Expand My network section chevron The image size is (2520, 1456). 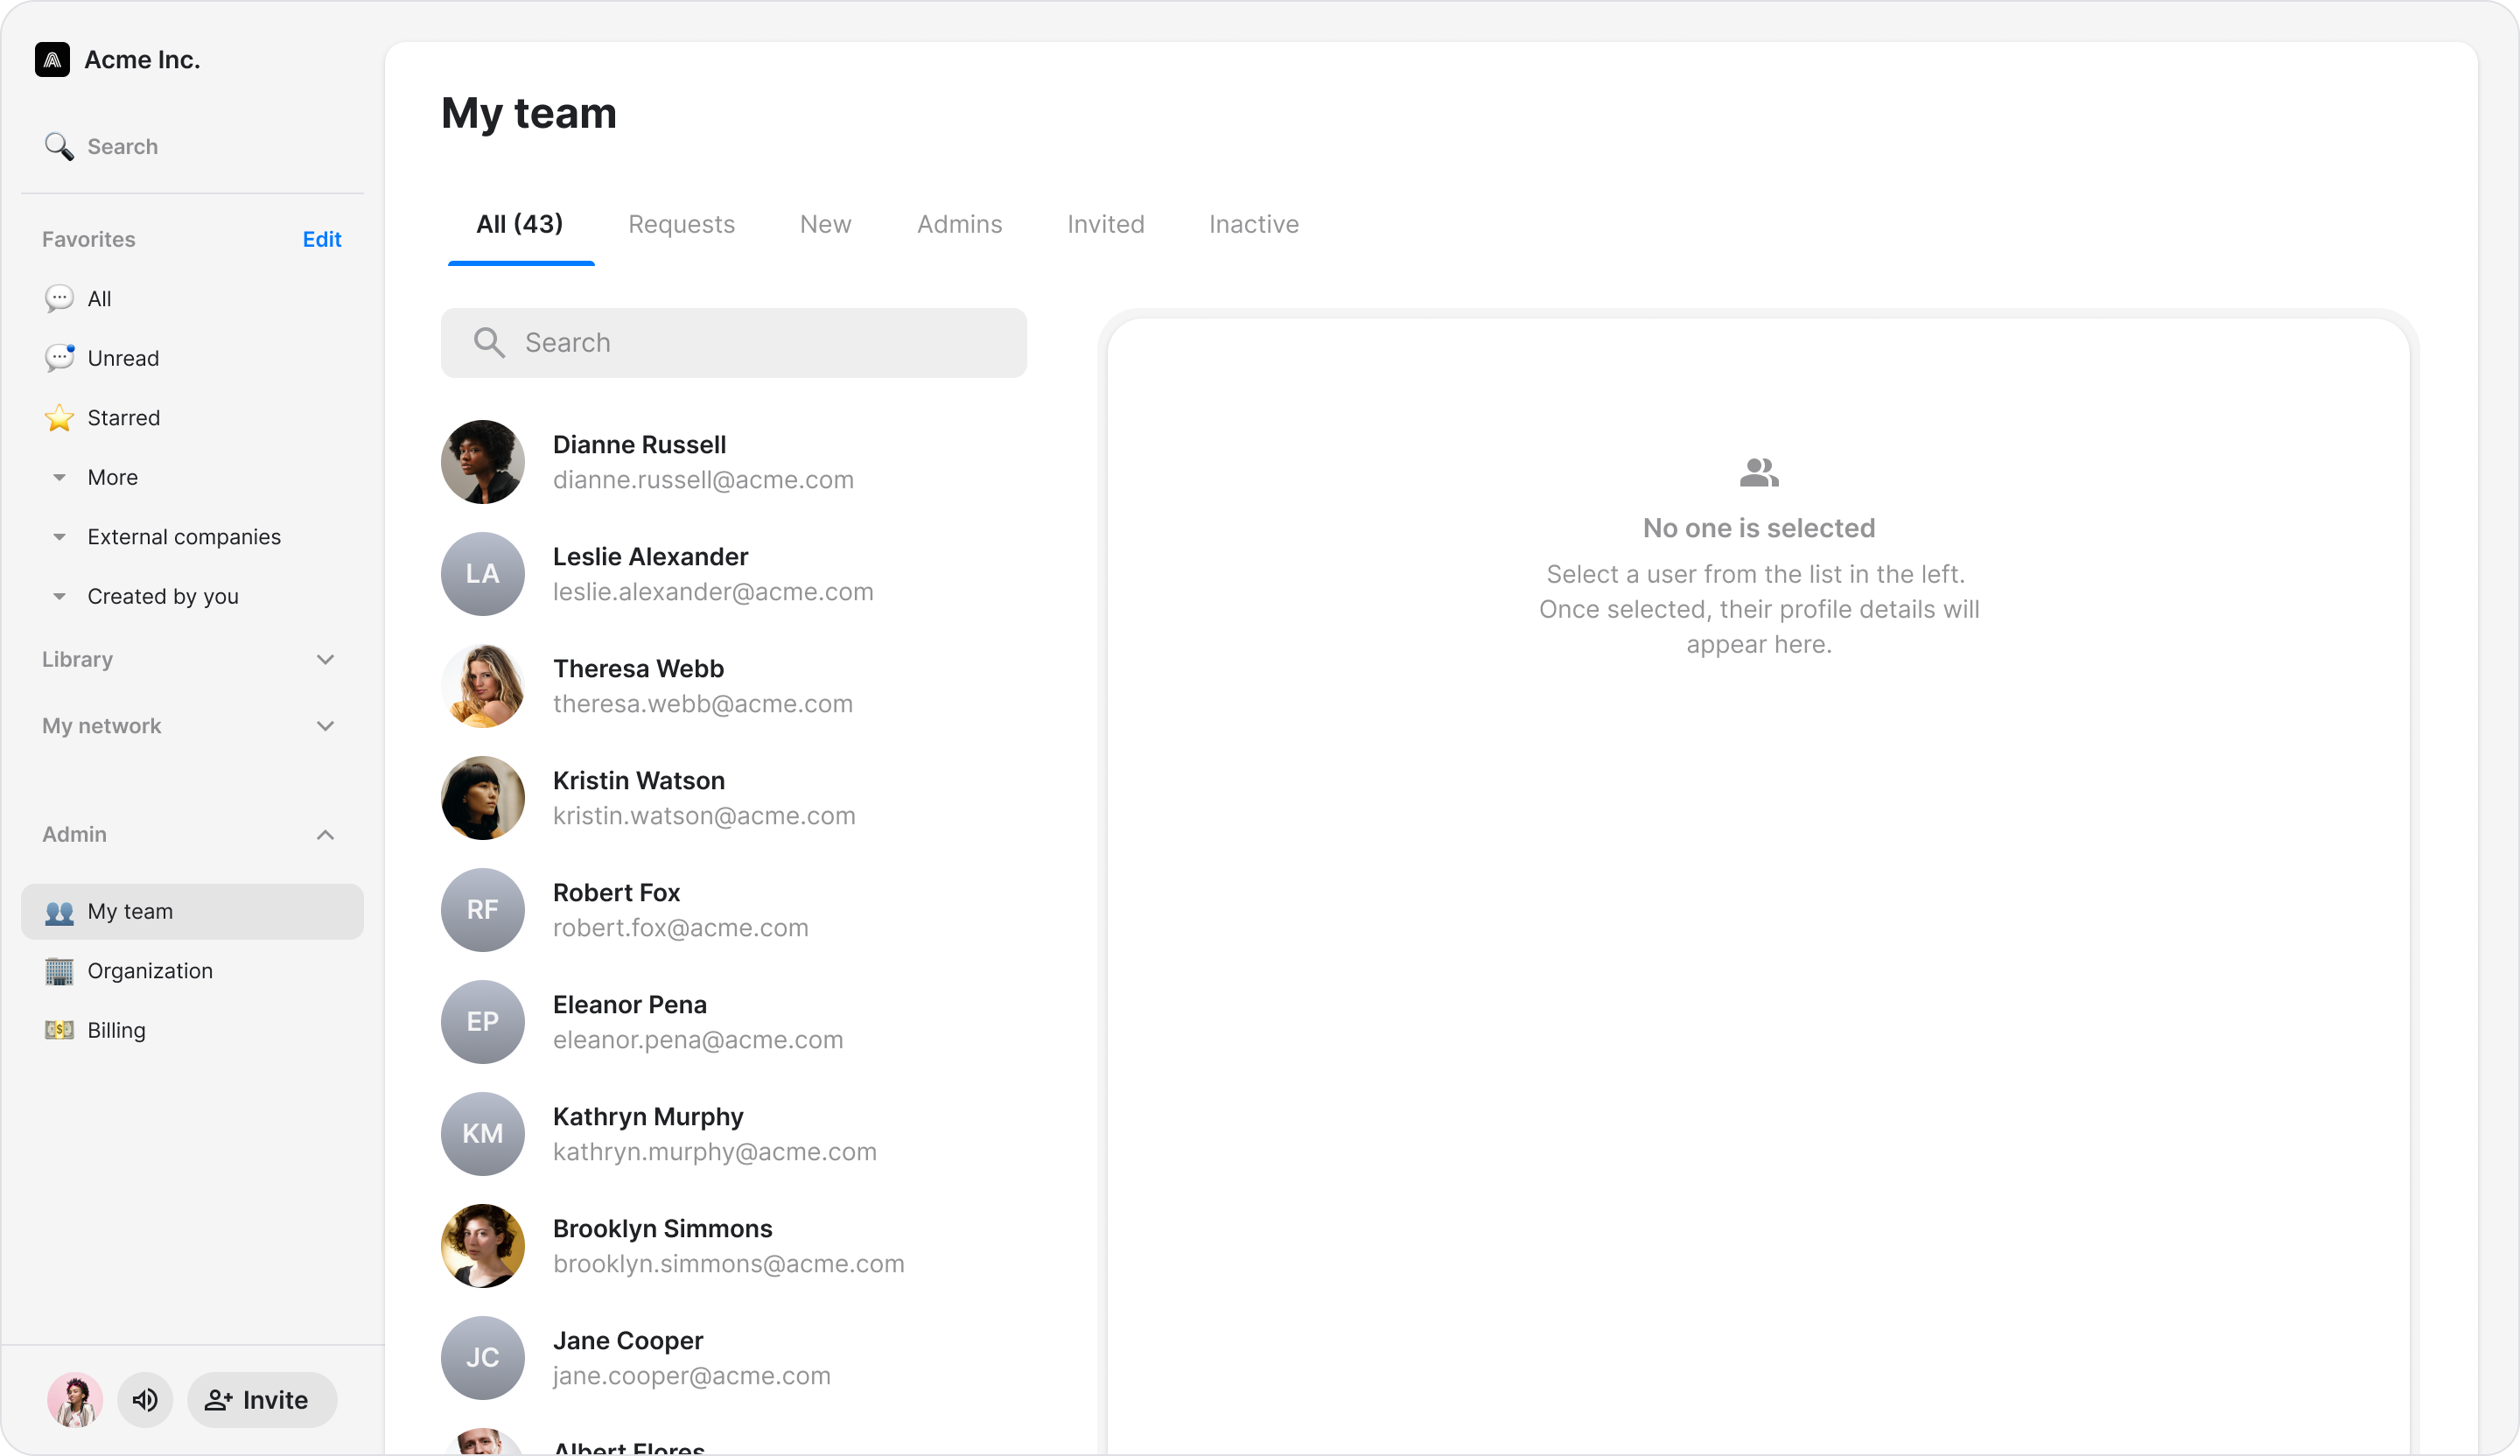pyautogui.click(x=325, y=726)
